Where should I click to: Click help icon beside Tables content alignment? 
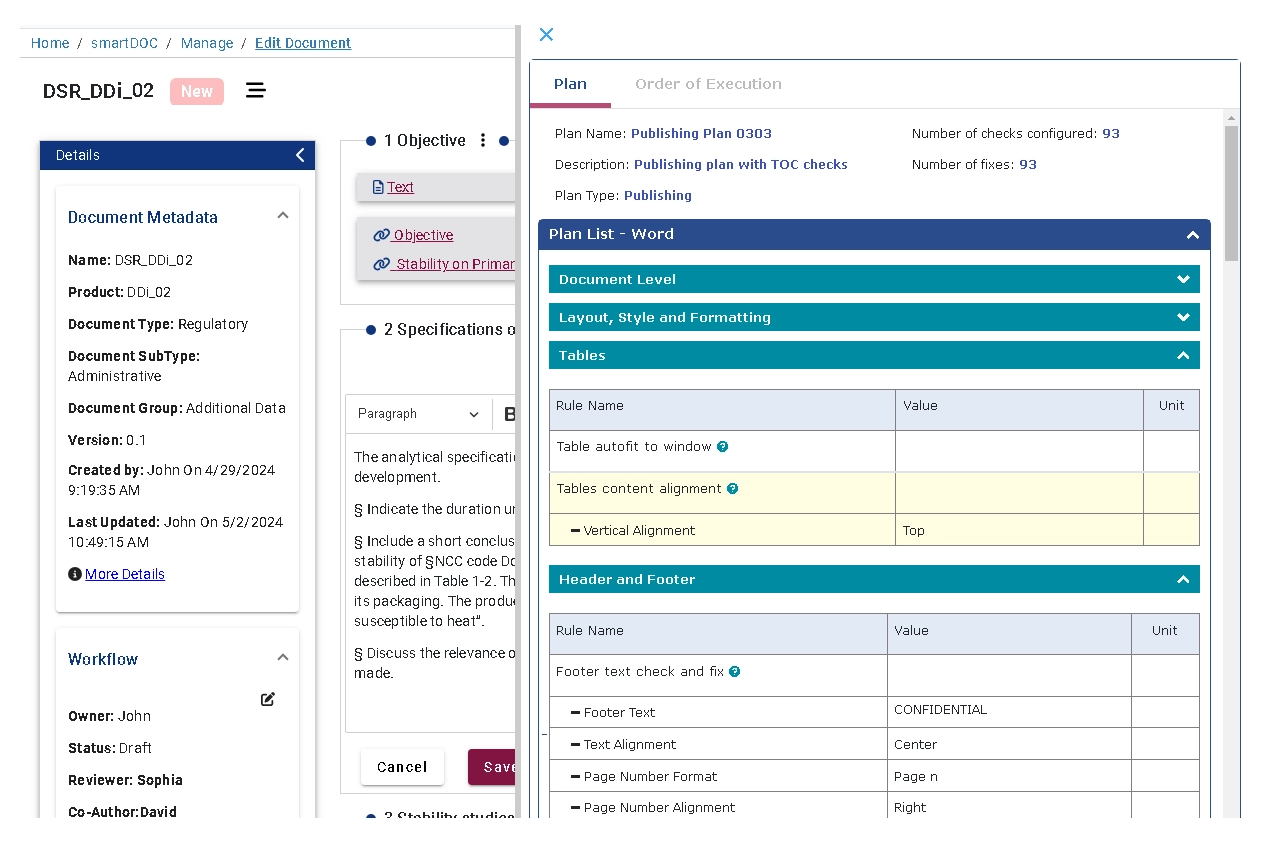click(732, 489)
